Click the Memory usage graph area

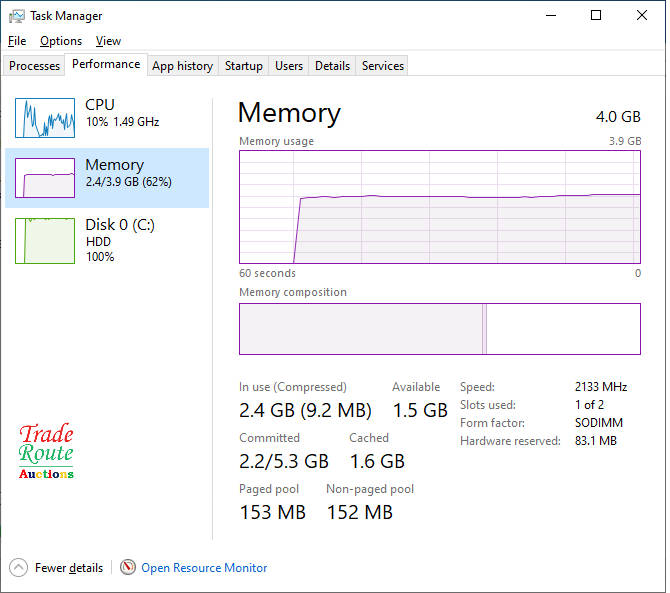coord(440,207)
